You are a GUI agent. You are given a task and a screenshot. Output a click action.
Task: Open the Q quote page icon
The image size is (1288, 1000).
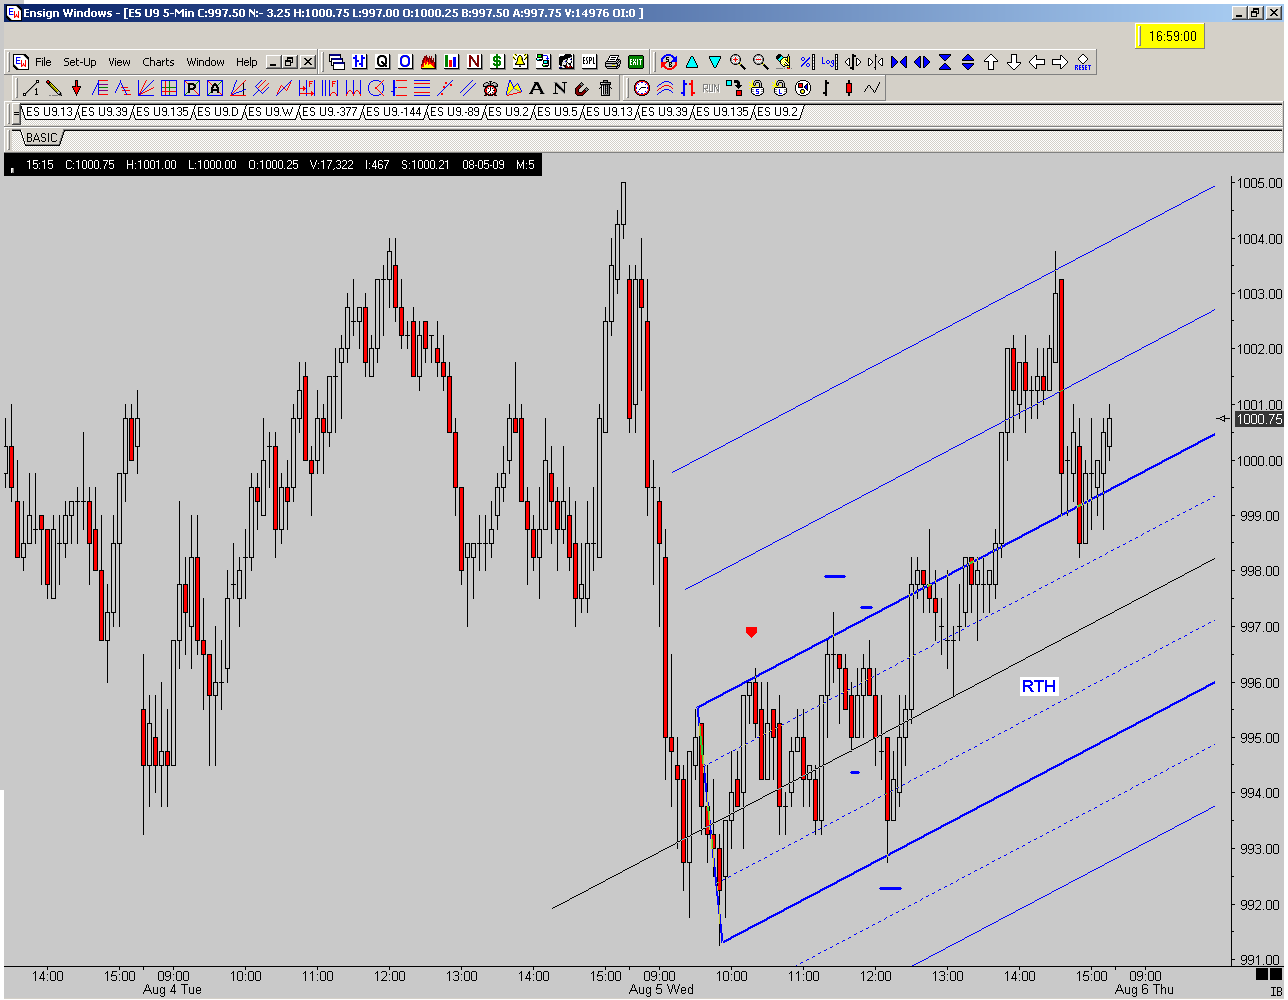[x=382, y=62]
